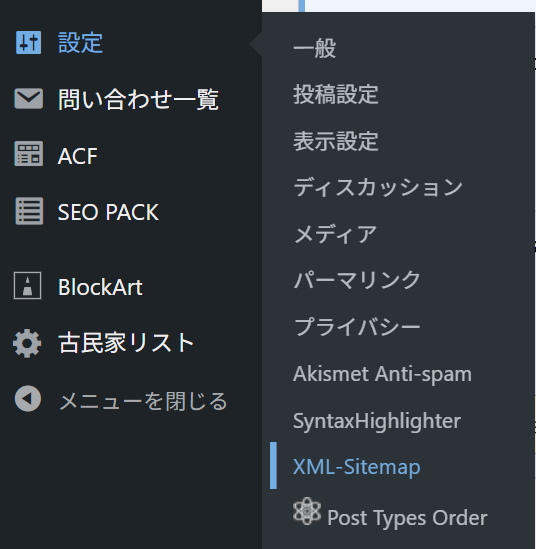Click the envelope icon for 問い合わせ一覧
This screenshot has height=549, width=536.
click(28, 99)
